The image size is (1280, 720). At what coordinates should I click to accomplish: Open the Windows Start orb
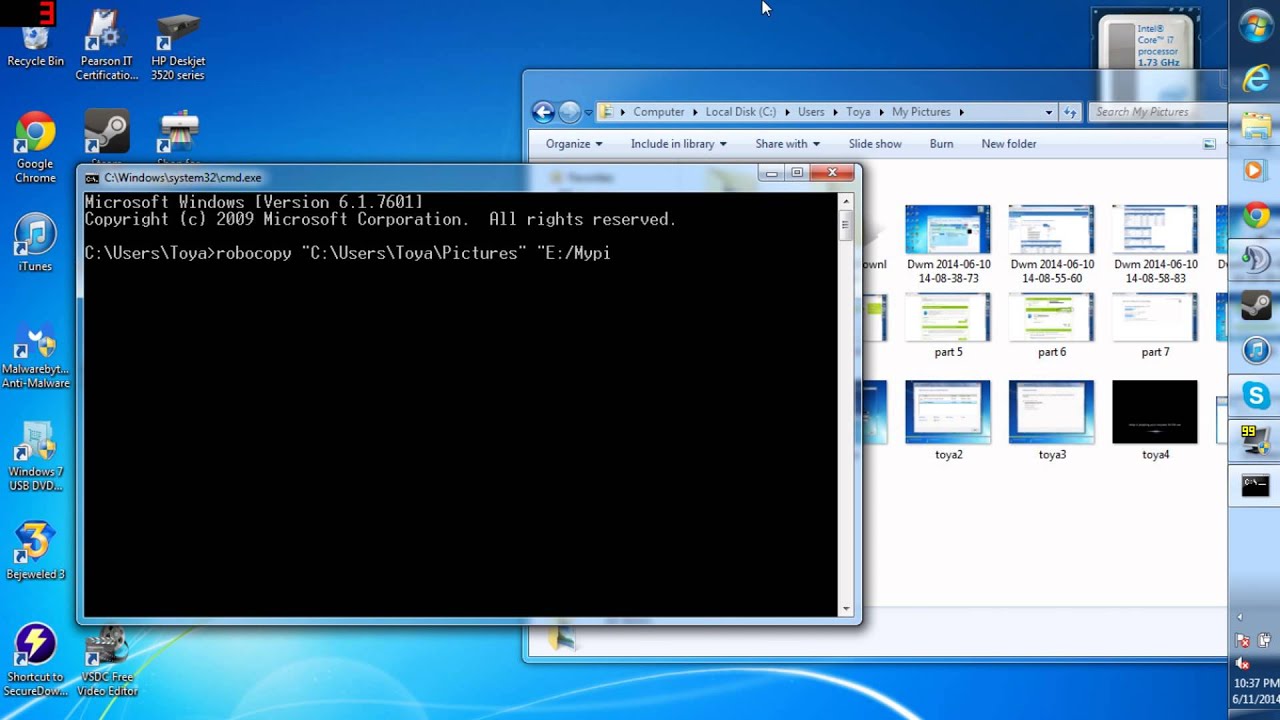pos(1256,25)
